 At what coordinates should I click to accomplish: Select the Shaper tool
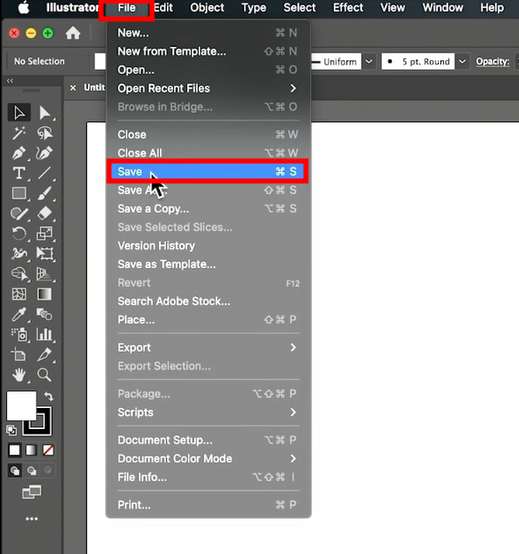(x=19, y=213)
